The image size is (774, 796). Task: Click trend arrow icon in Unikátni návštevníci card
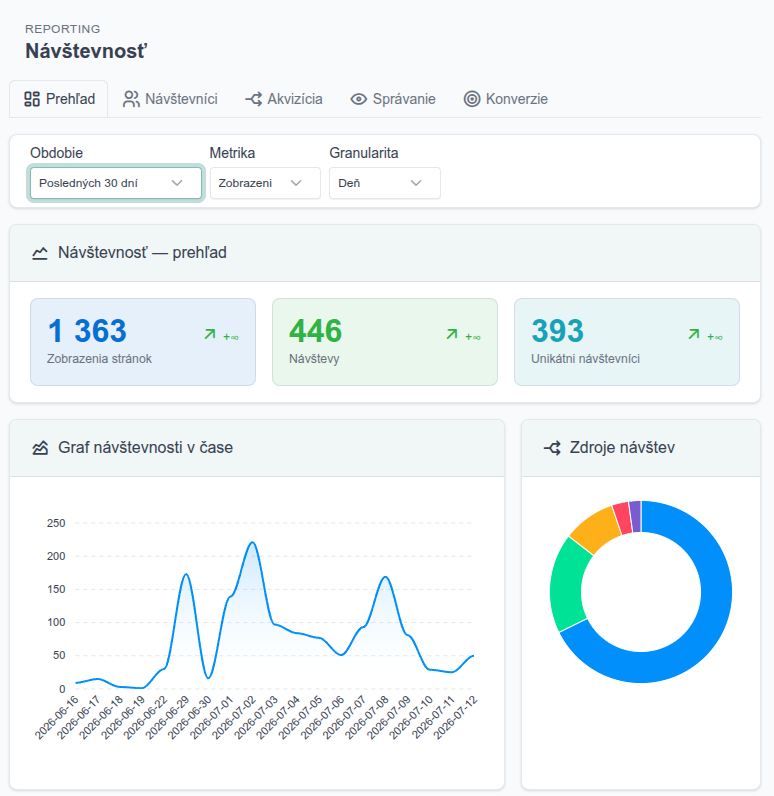(x=694, y=334)
